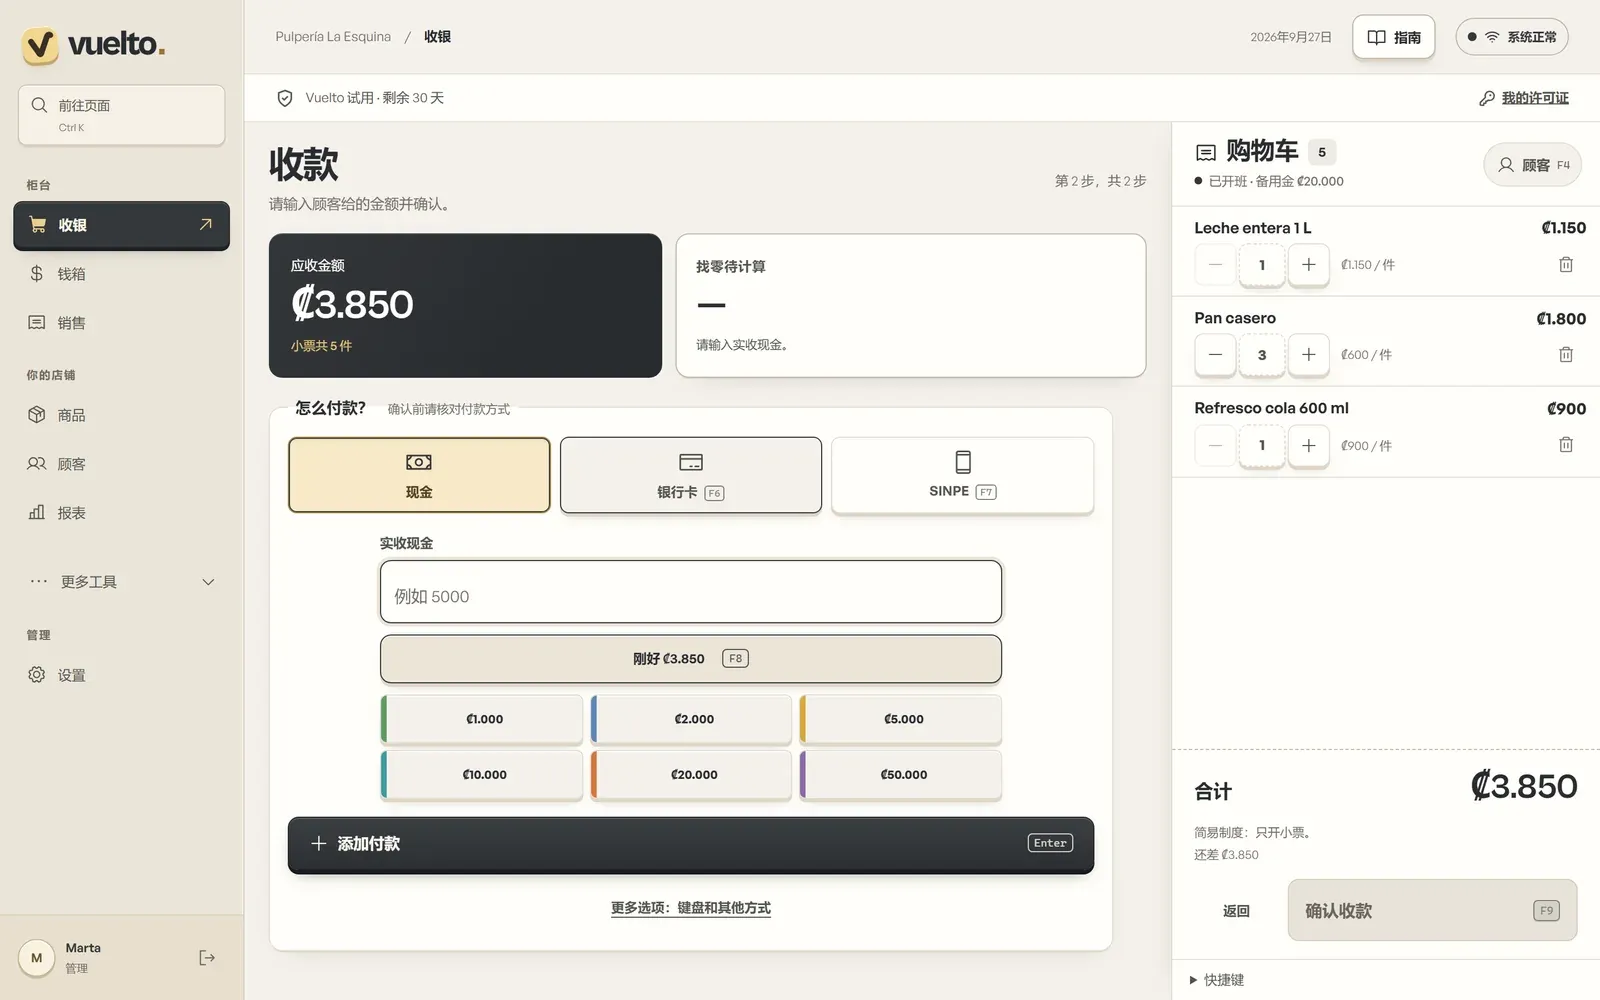Screen dimensions: 1600x1000
Task: Pick the teal ₡10.000 bill
Action: pos(482,775)
